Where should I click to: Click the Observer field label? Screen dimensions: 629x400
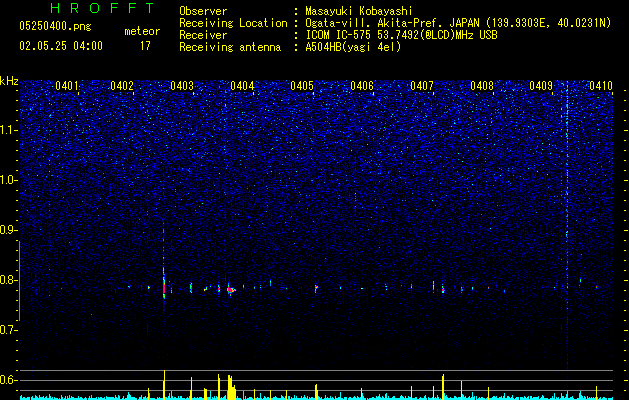coord(203,12)
